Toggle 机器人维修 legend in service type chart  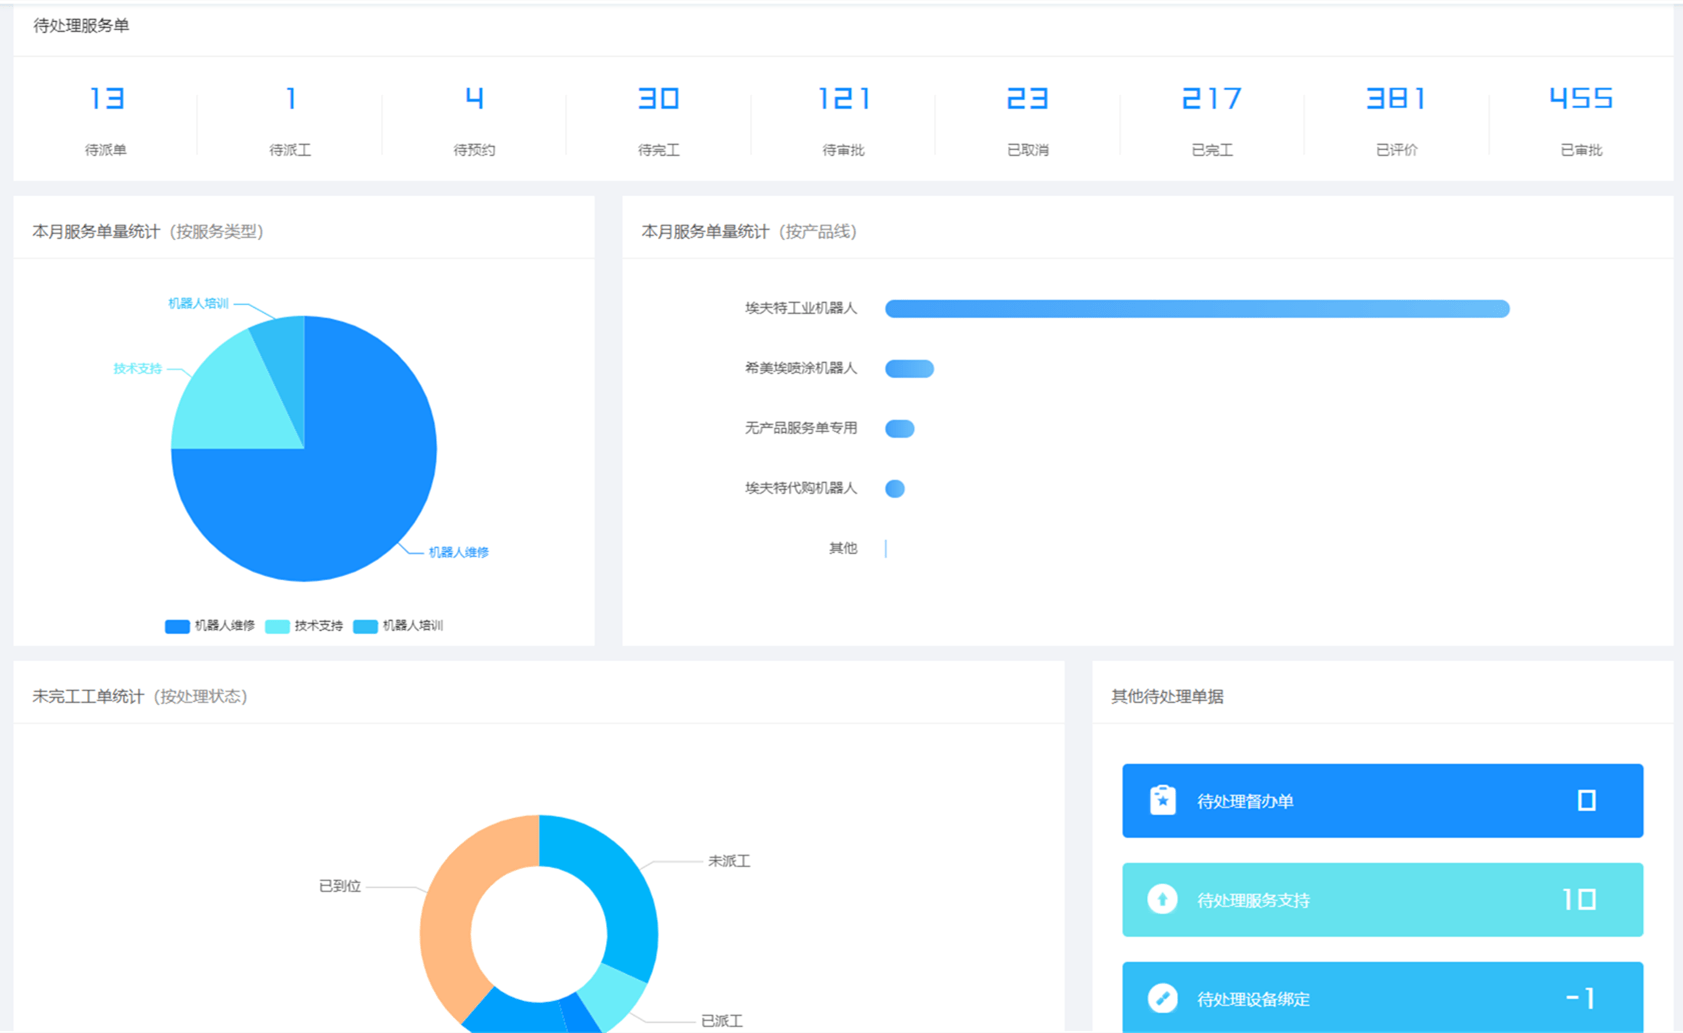pos(210,626)
